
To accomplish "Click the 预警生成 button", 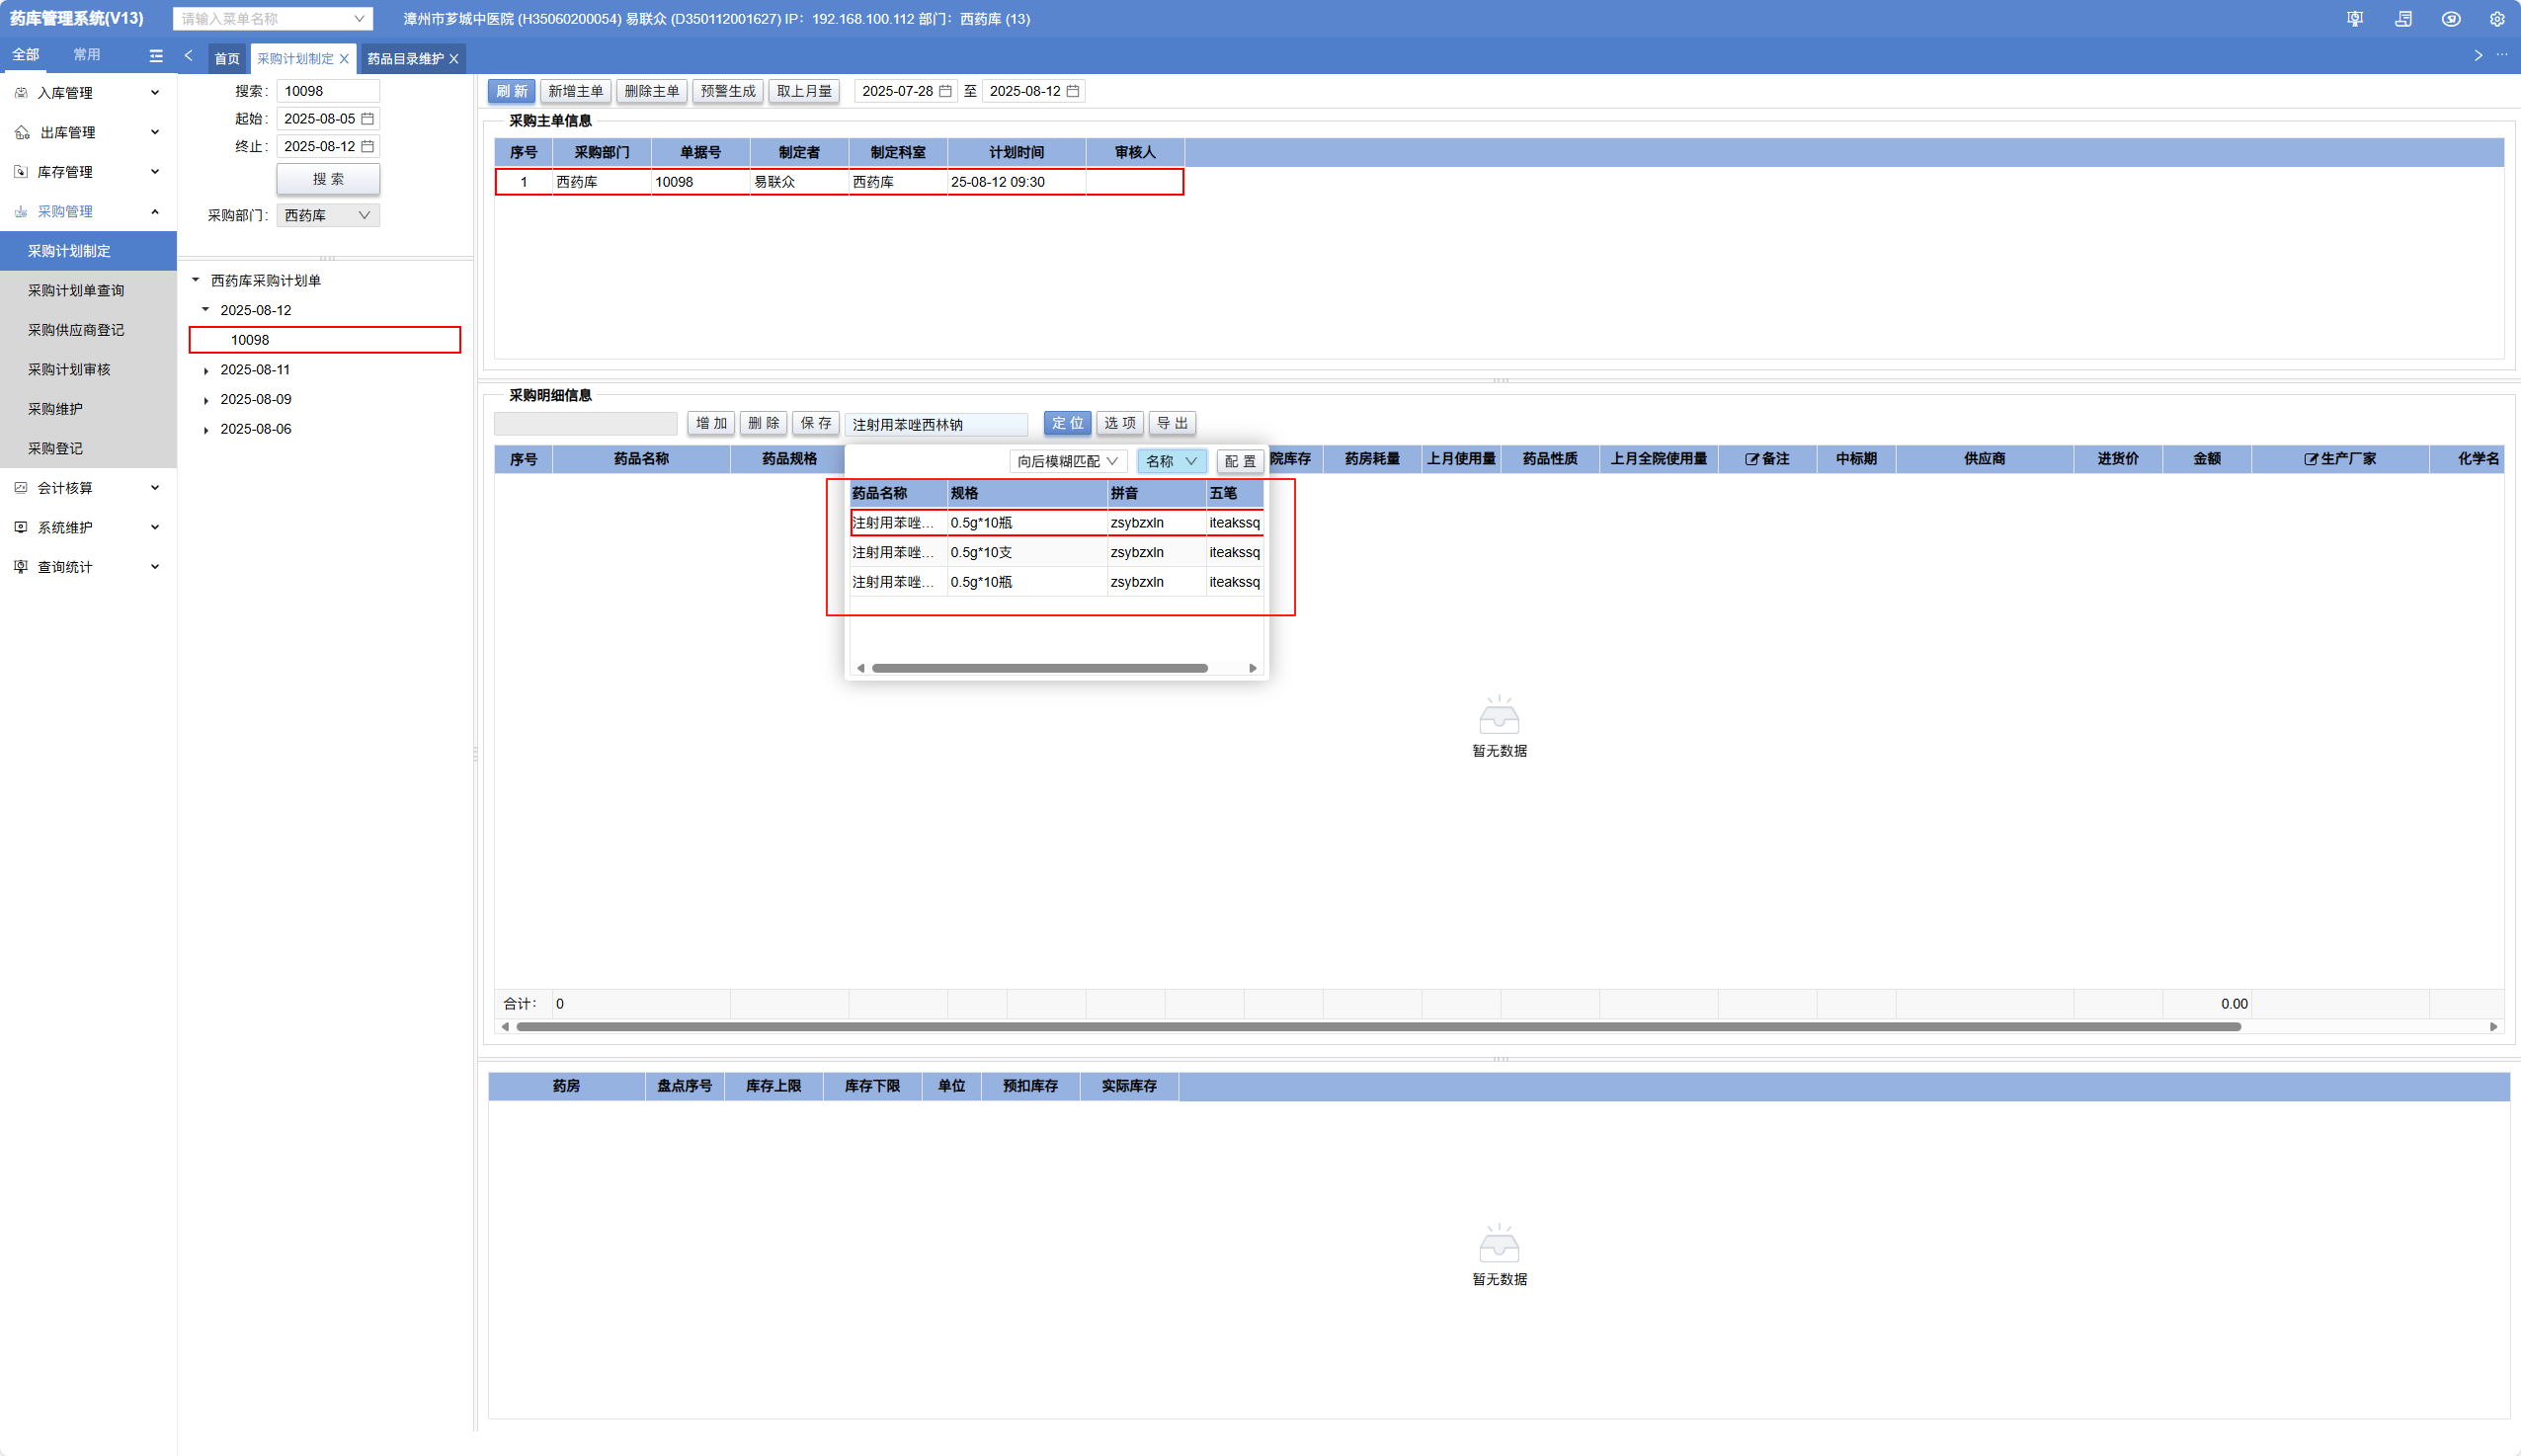I will tap(728, 91).
